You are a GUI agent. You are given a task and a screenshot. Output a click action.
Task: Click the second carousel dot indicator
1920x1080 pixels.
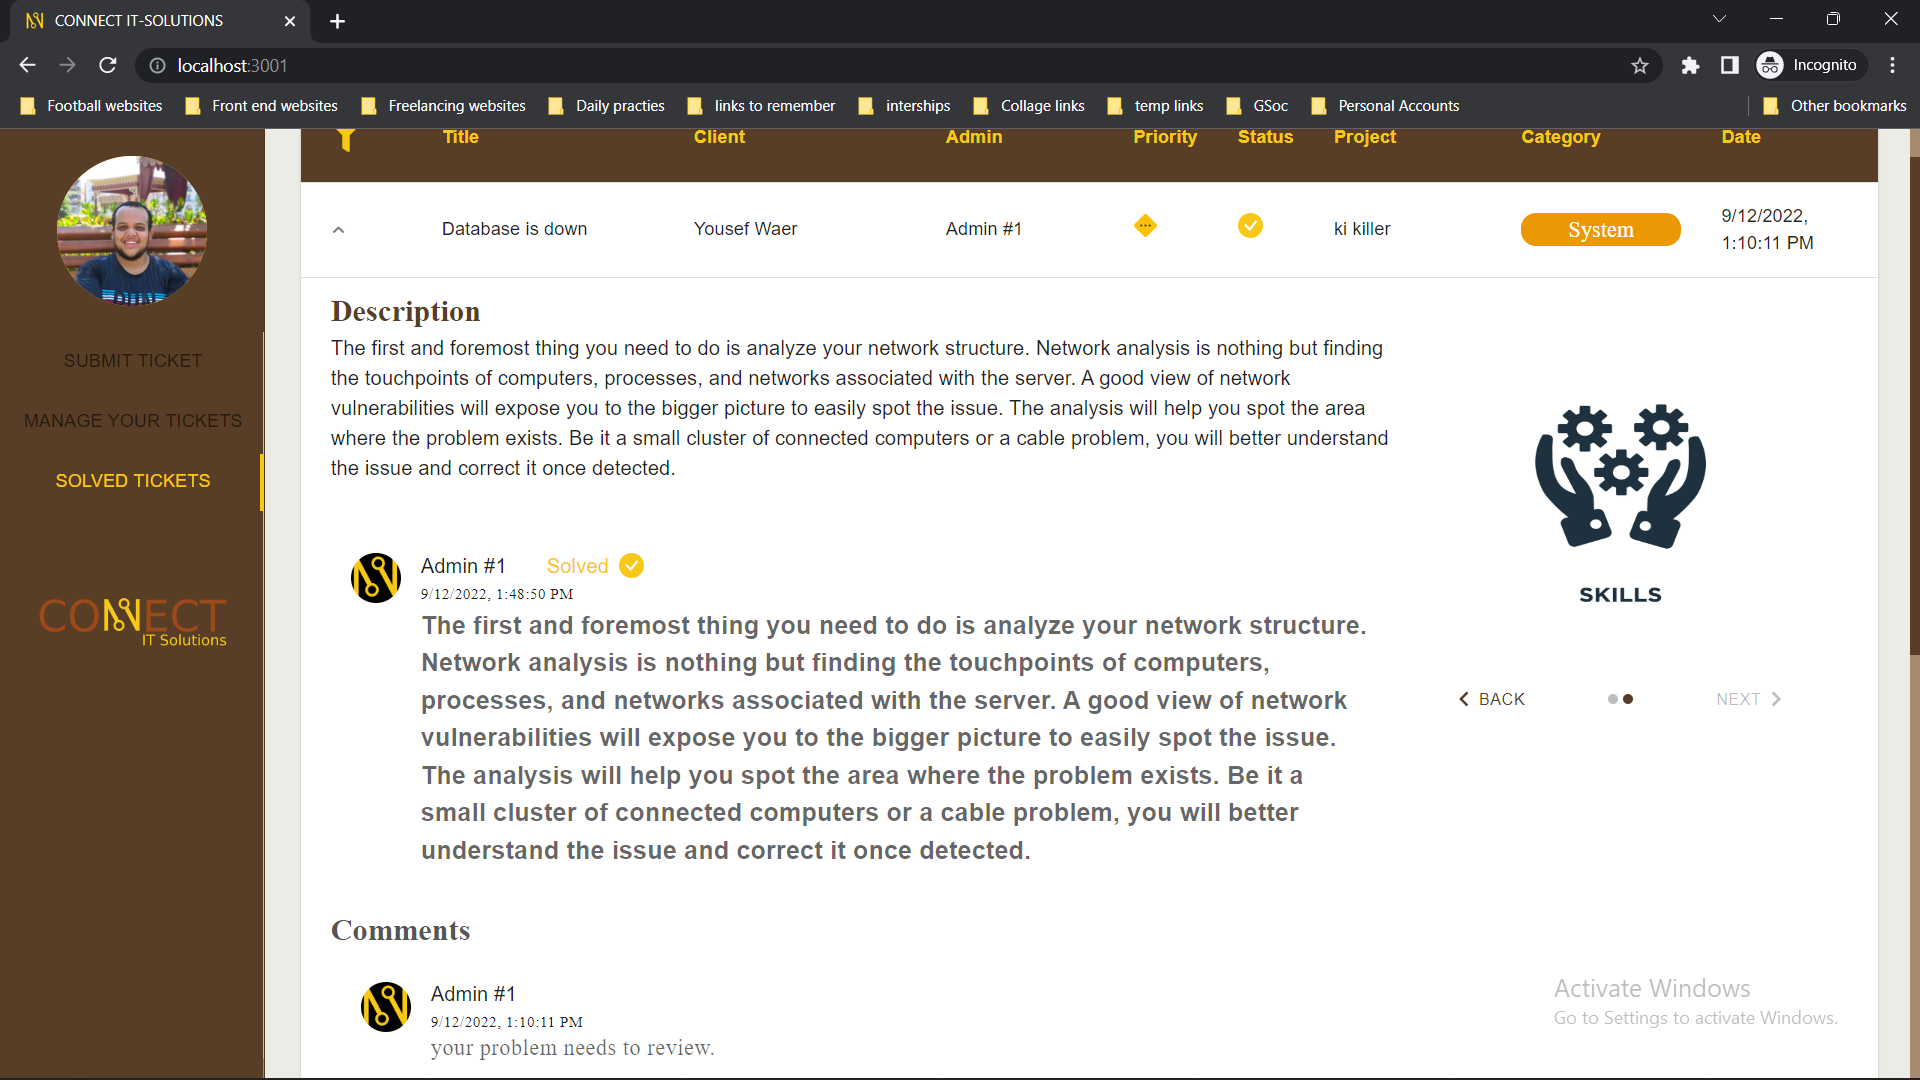click(1627, 699)
